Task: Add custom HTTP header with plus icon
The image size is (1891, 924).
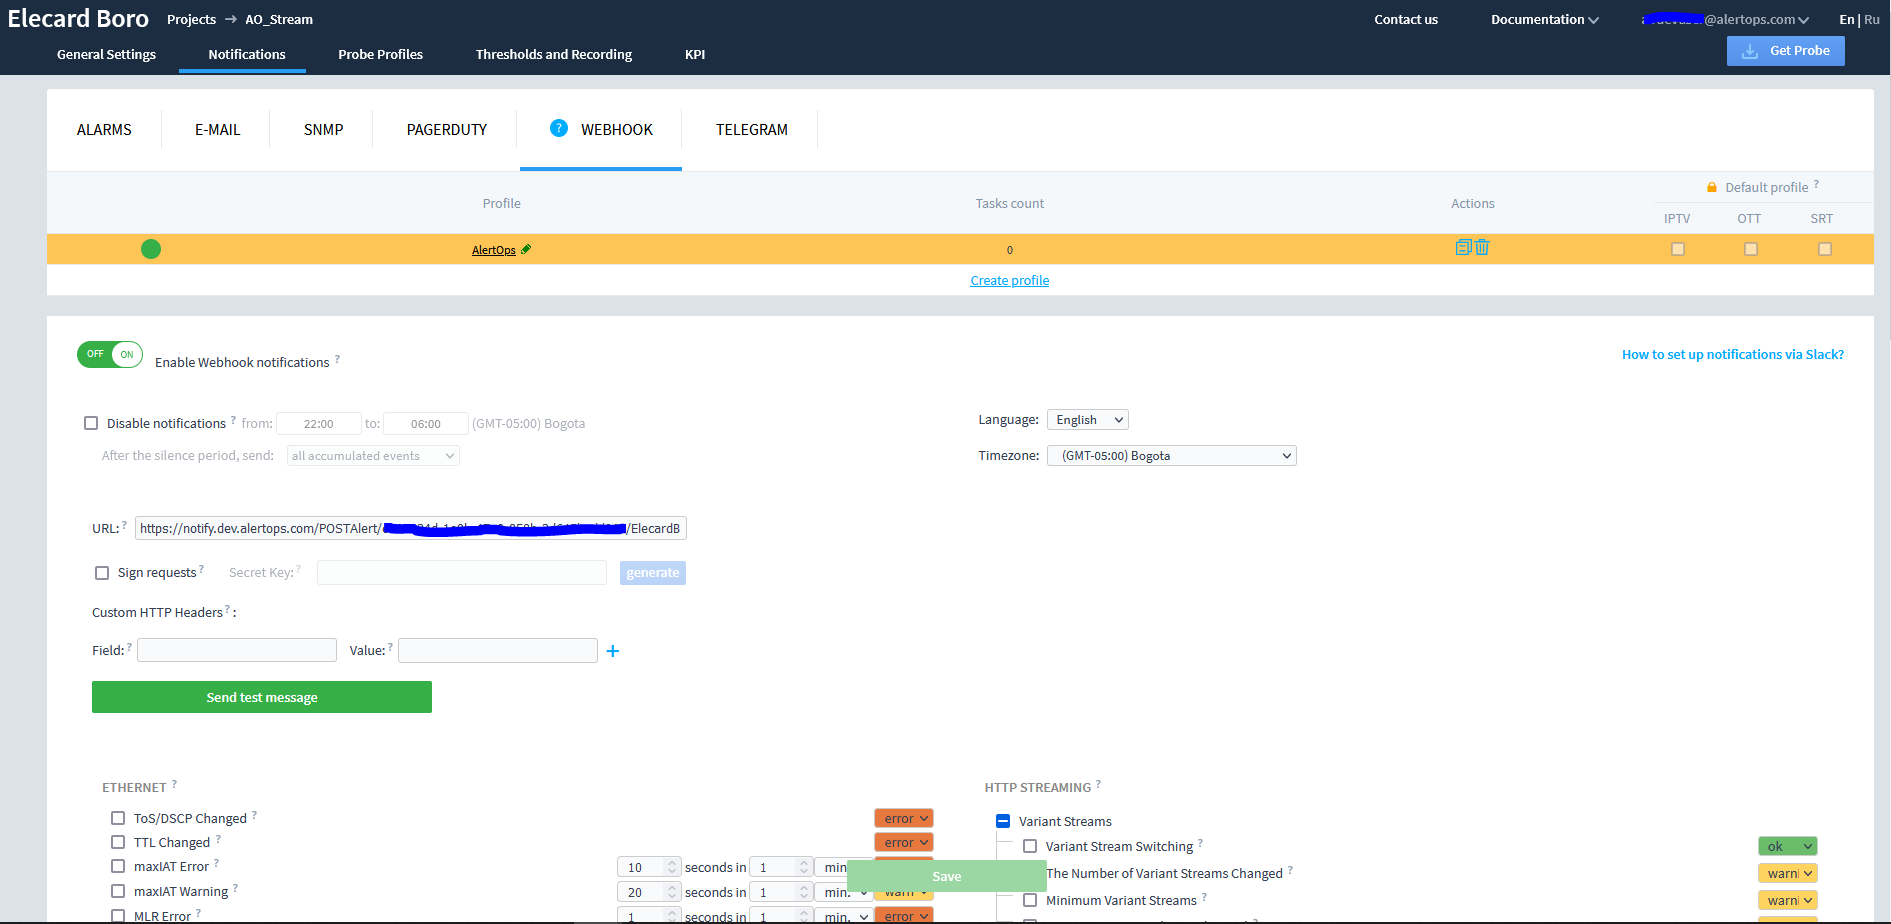Action: tap(613, 651)
